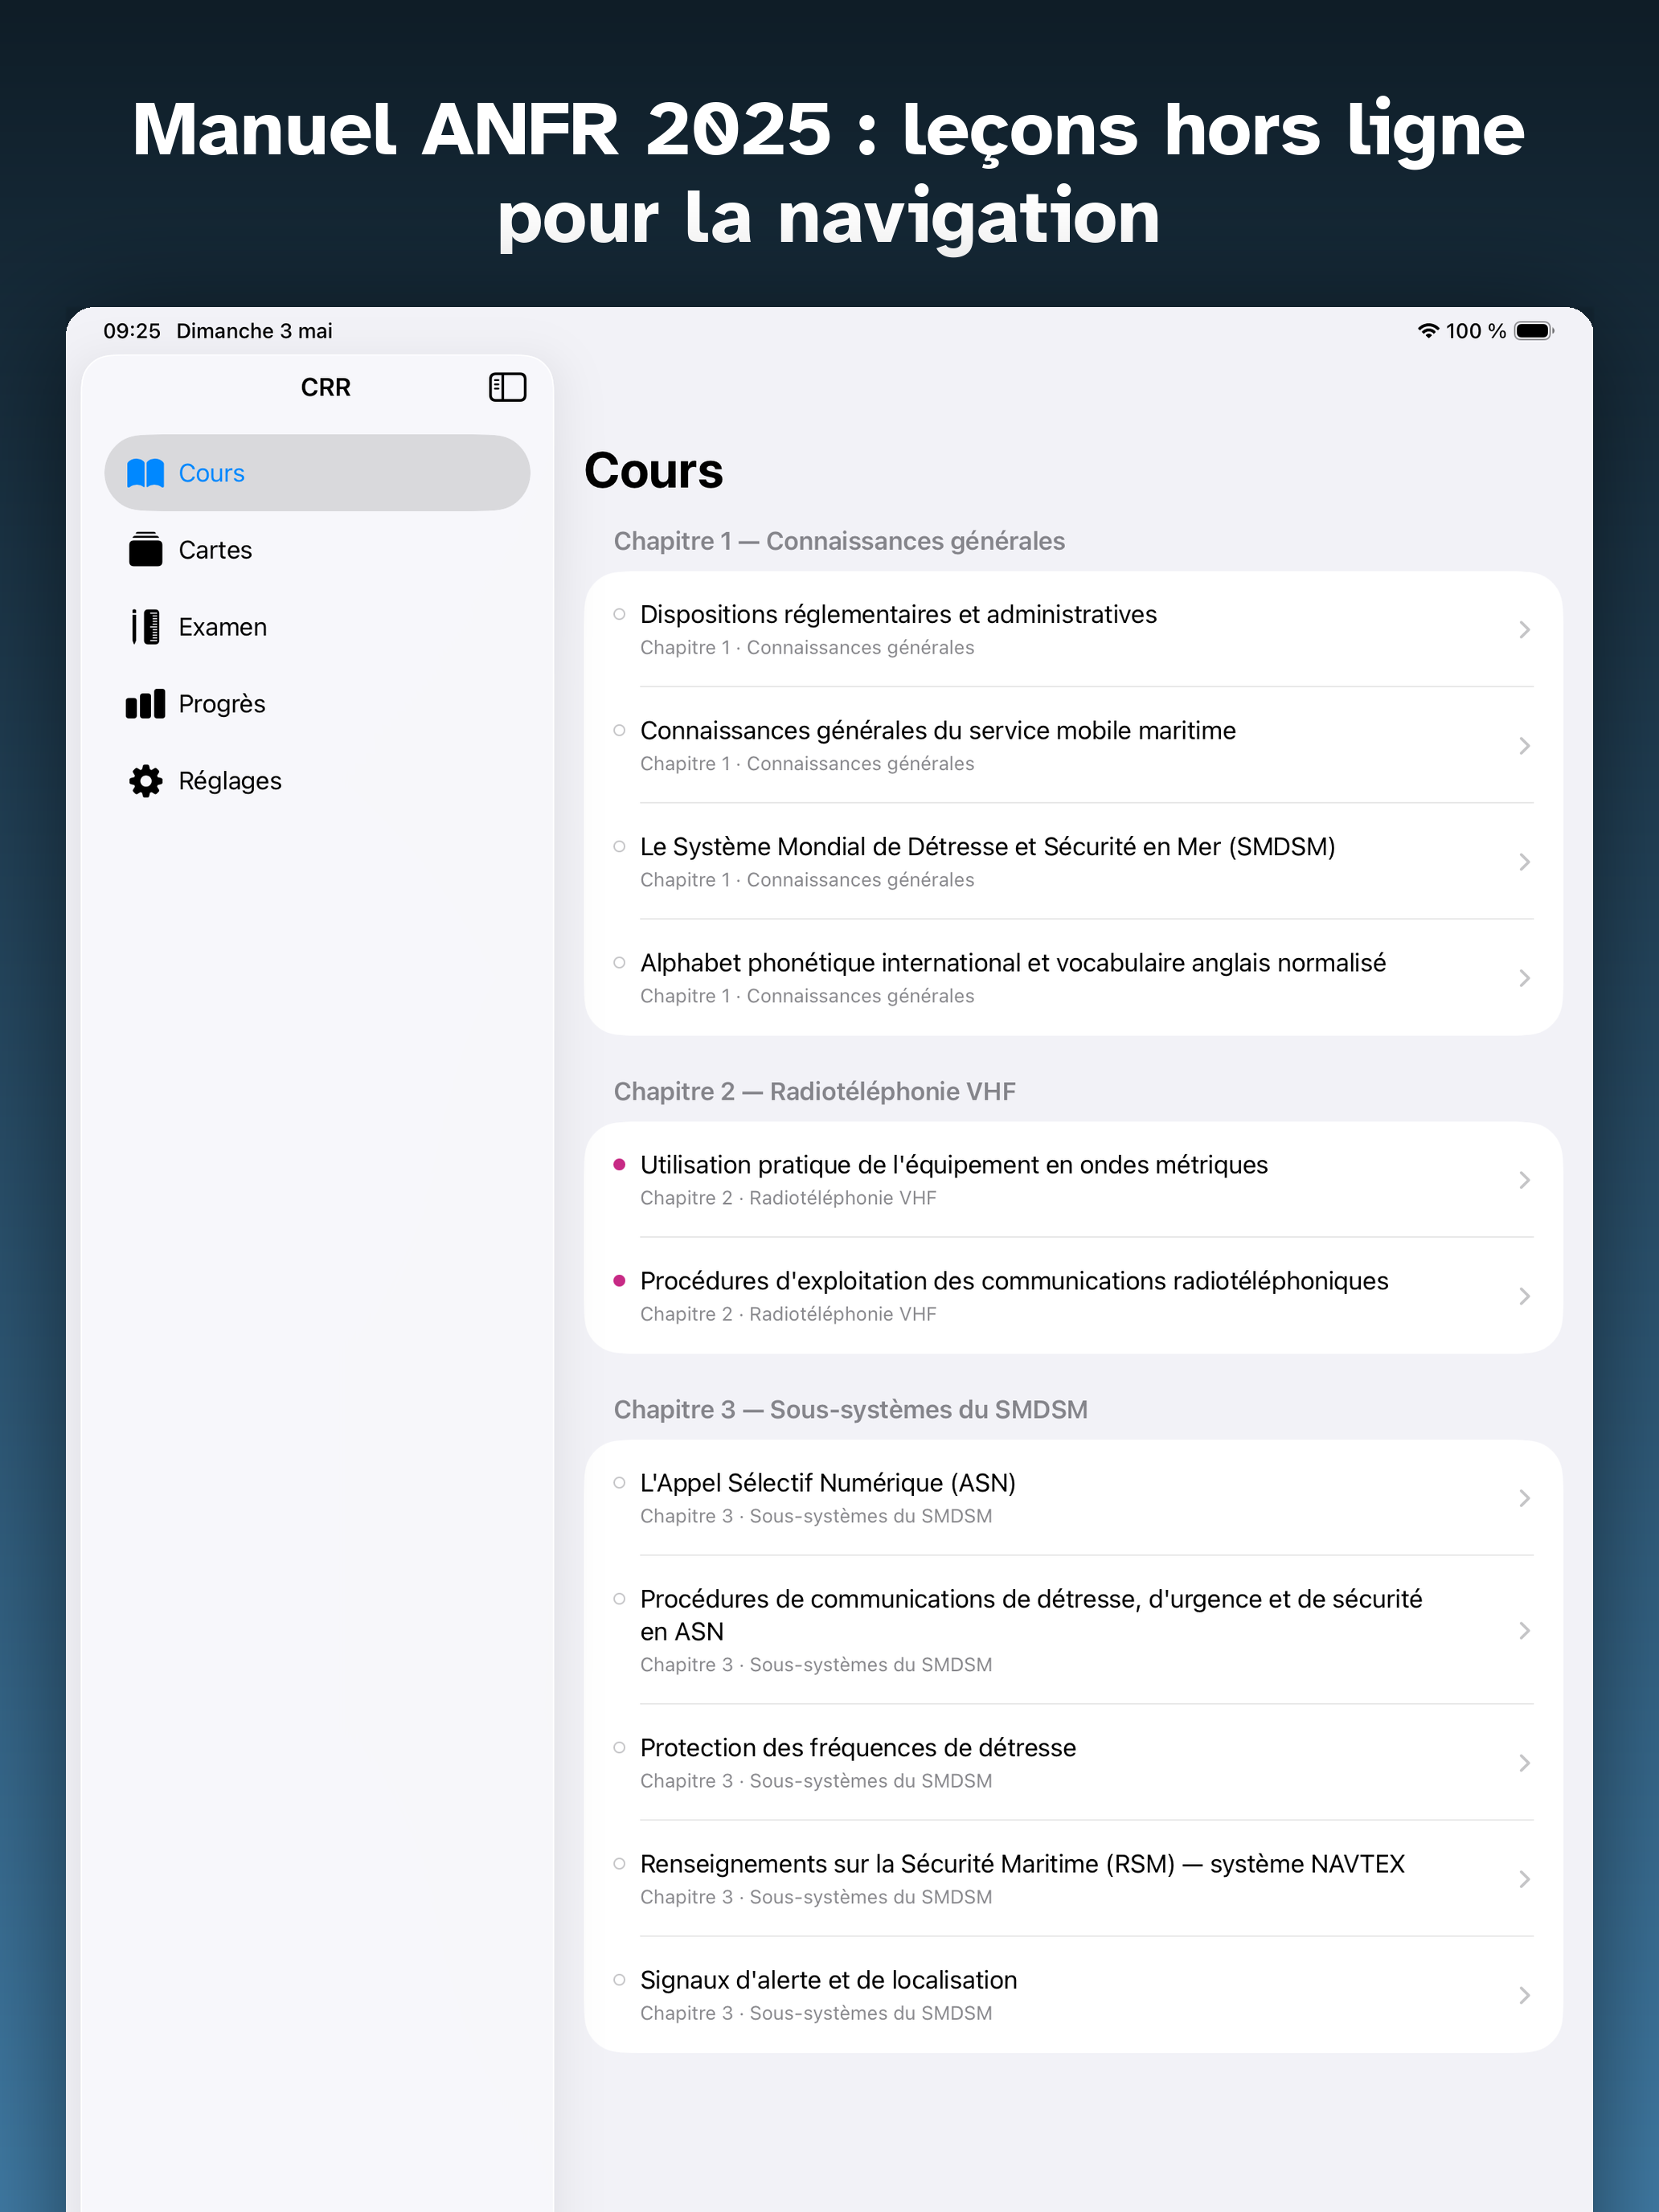Viewport: 1659px width, 2212px height.
Task: Click the "Chapitre 1 — Connaissances générales" section header
Action: point(839,541)
